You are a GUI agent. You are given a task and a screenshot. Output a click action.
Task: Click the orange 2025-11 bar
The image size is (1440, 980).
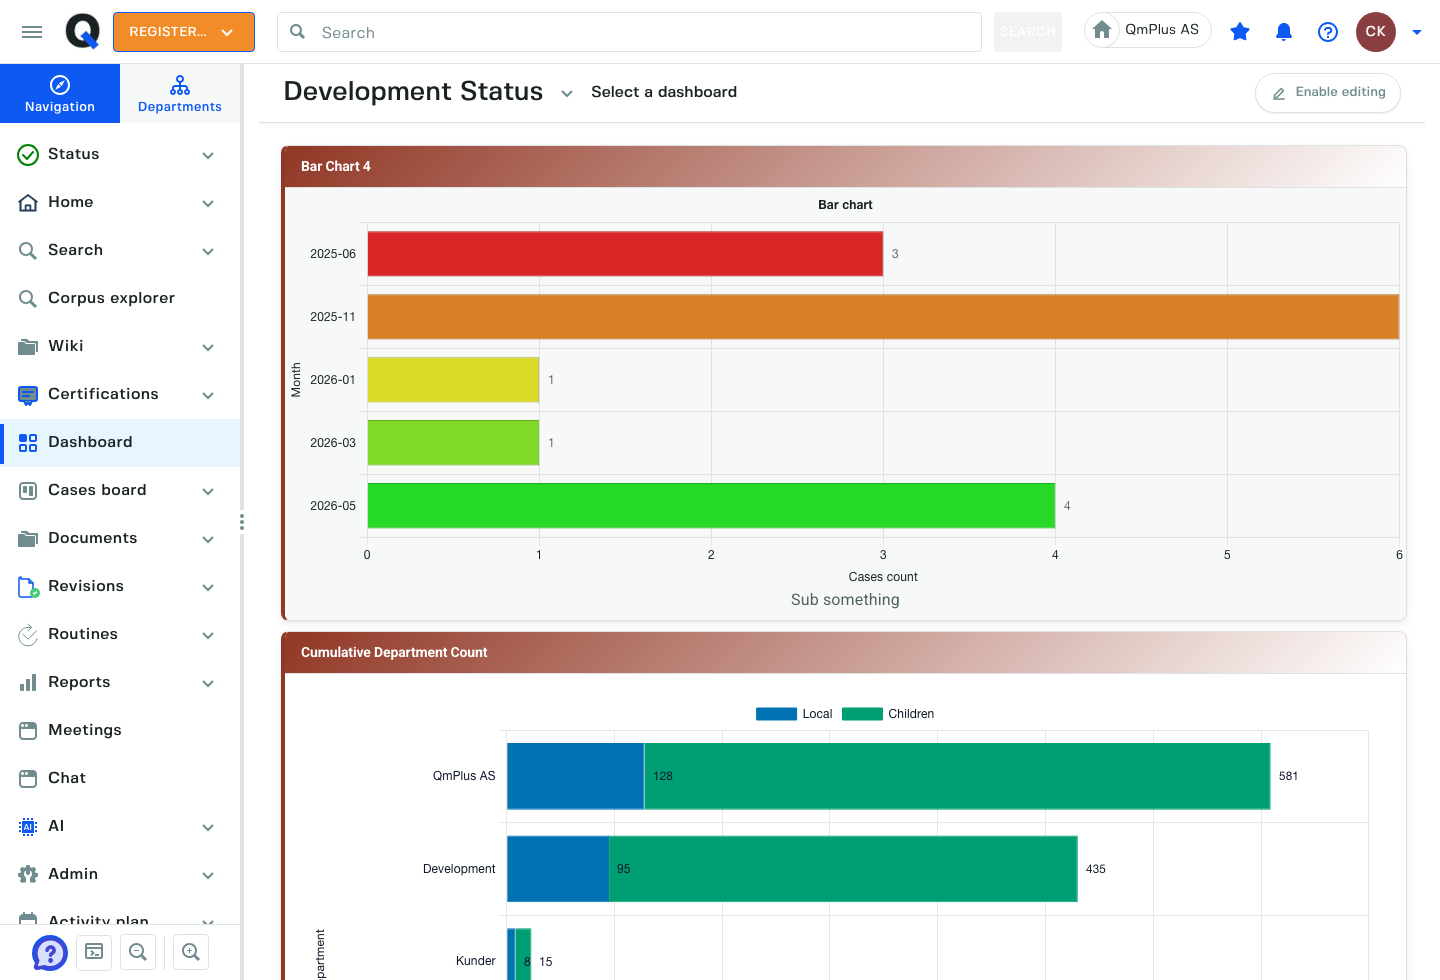[883, 317]
